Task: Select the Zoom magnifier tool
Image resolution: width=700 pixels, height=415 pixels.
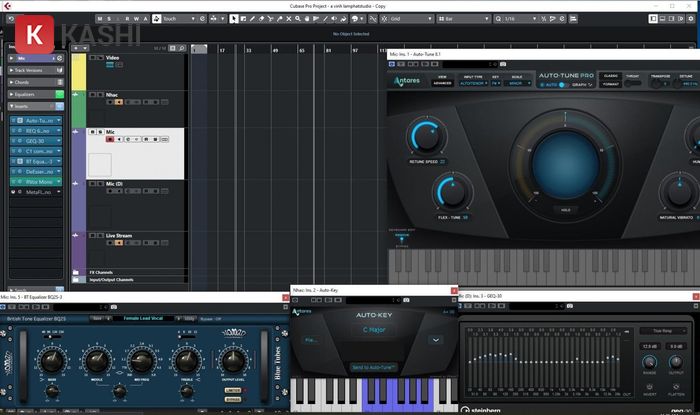Action: (298, 19)
